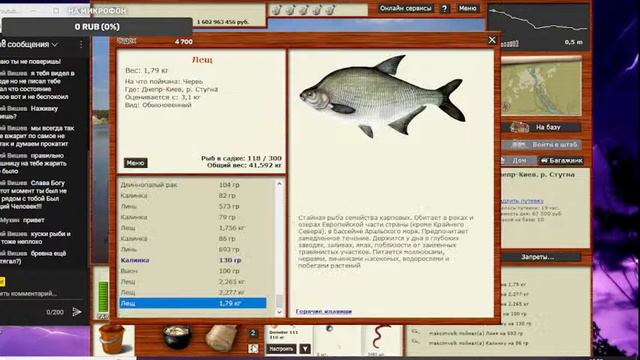Click the 0 RUB (0%) donation bar

point(97,27)
